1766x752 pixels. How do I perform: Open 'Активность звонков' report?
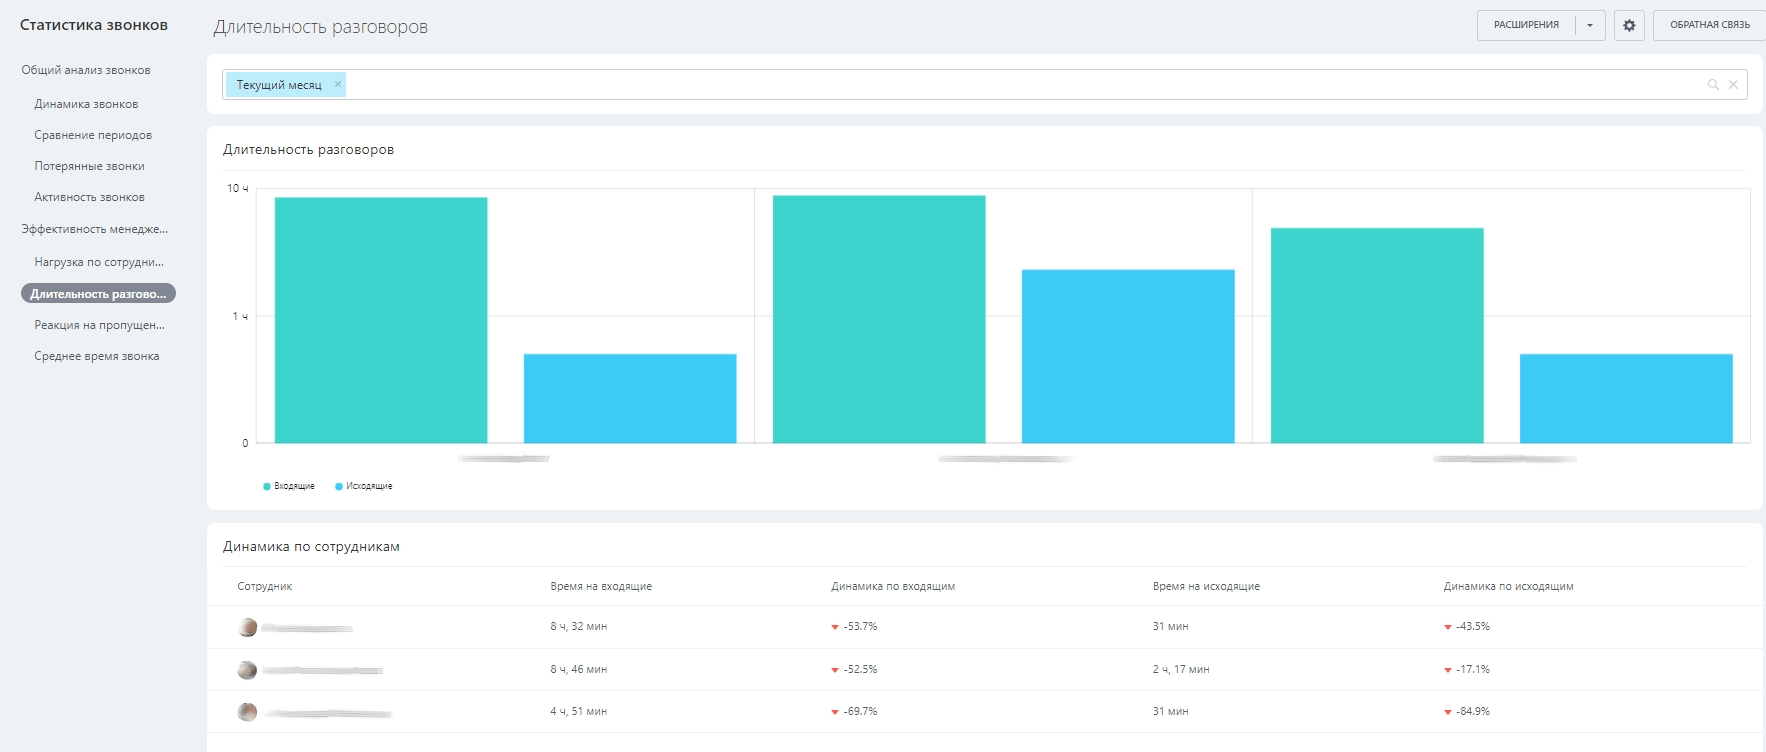(89, 197)
